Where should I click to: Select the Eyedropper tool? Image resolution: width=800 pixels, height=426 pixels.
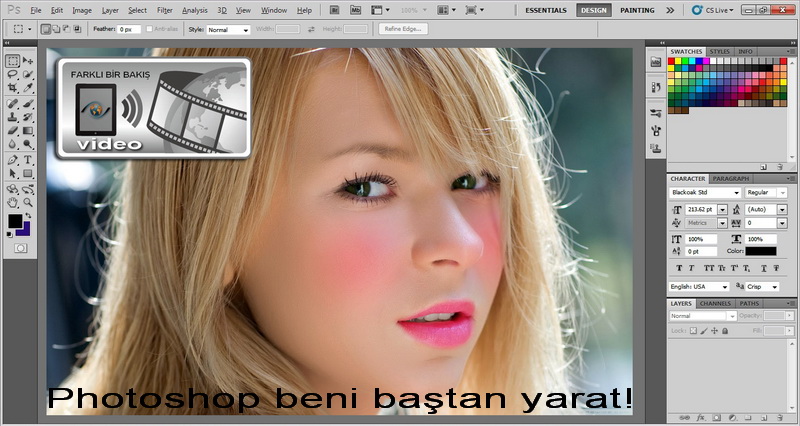[x=28, y=88]
